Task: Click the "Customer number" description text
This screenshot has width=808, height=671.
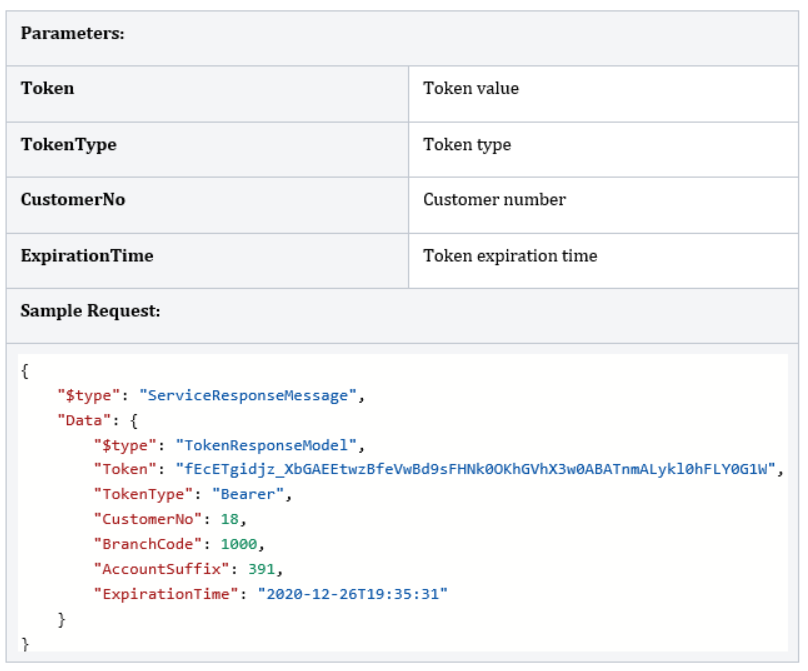Action: [494, 199]
